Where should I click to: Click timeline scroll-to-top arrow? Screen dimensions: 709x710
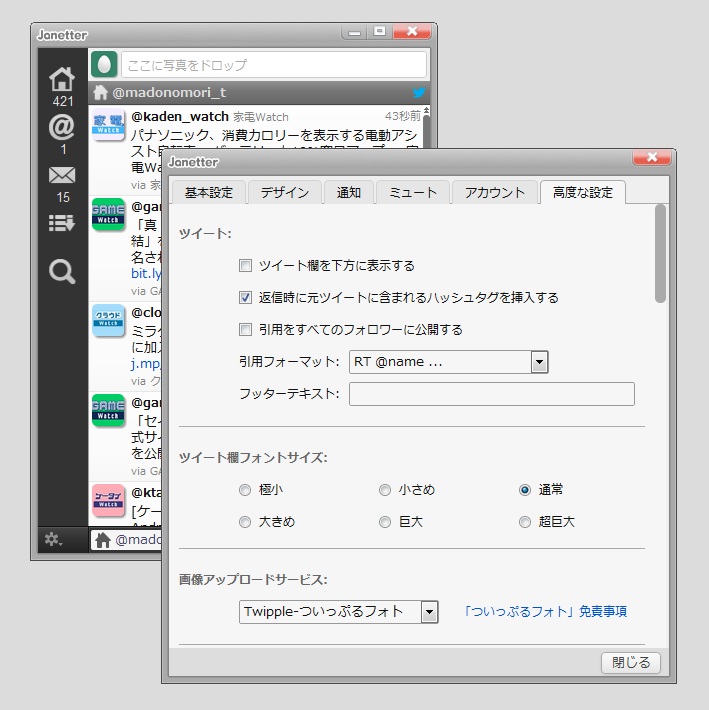point(426,110)
